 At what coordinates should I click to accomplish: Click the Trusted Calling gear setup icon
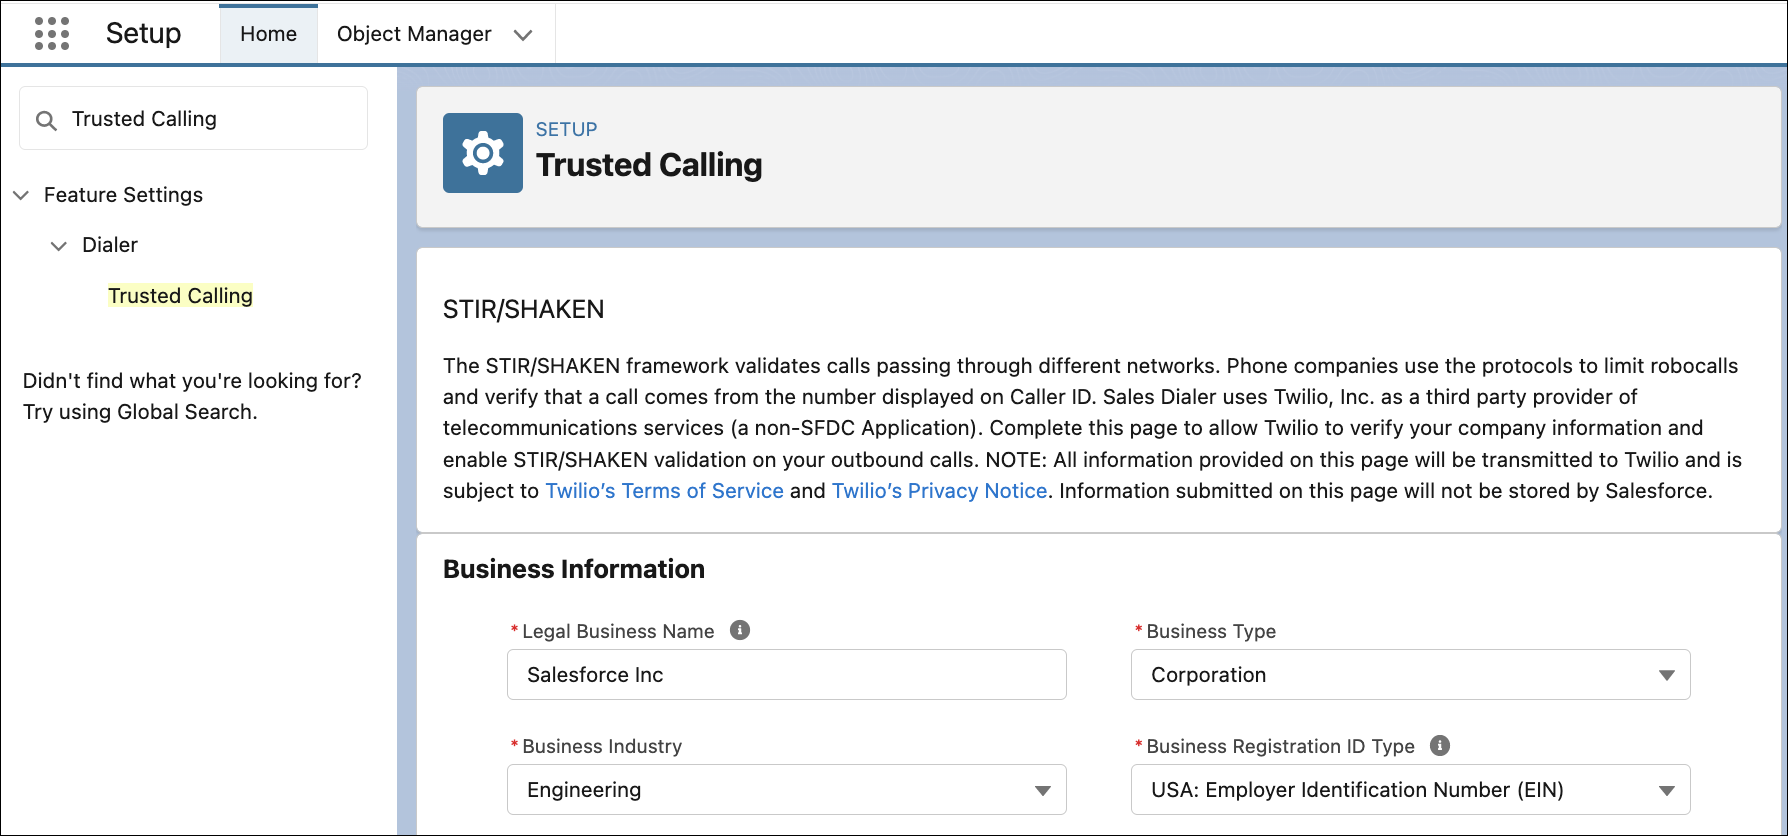click(483, 153)
